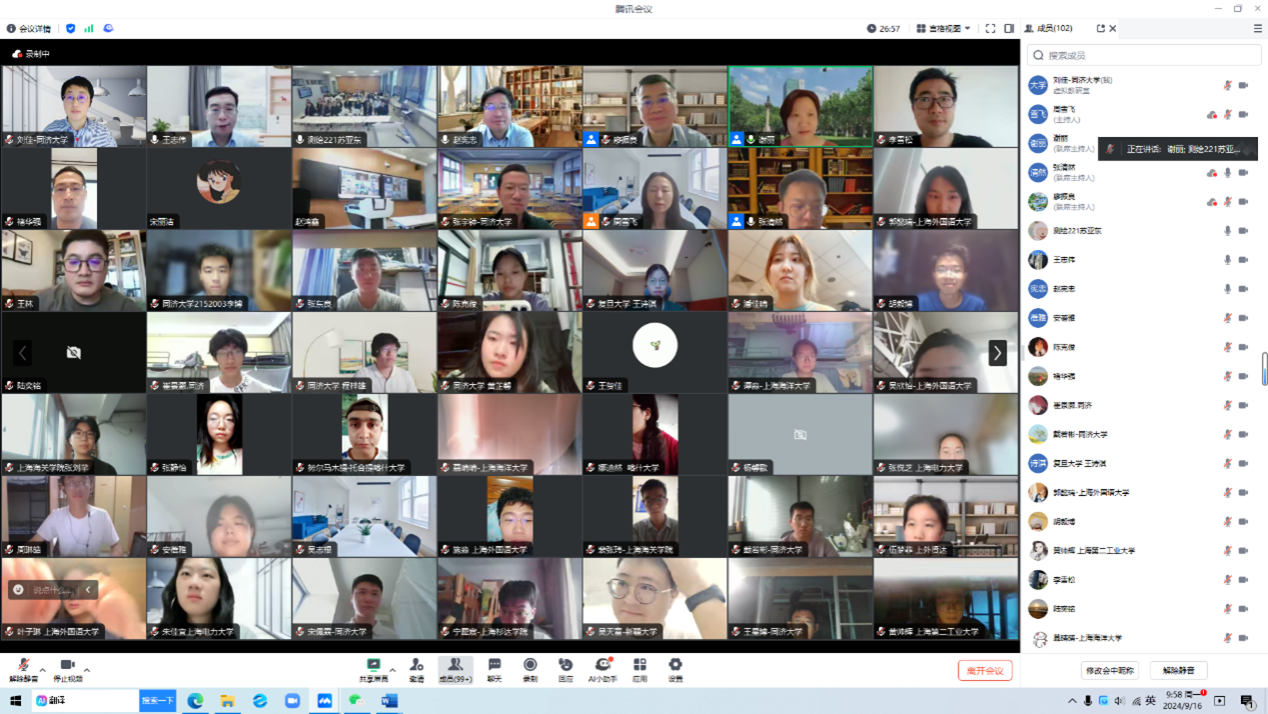Open the 聊天 chat panel icon
This screenshot has width=1268, height=714.
[494, 665]
